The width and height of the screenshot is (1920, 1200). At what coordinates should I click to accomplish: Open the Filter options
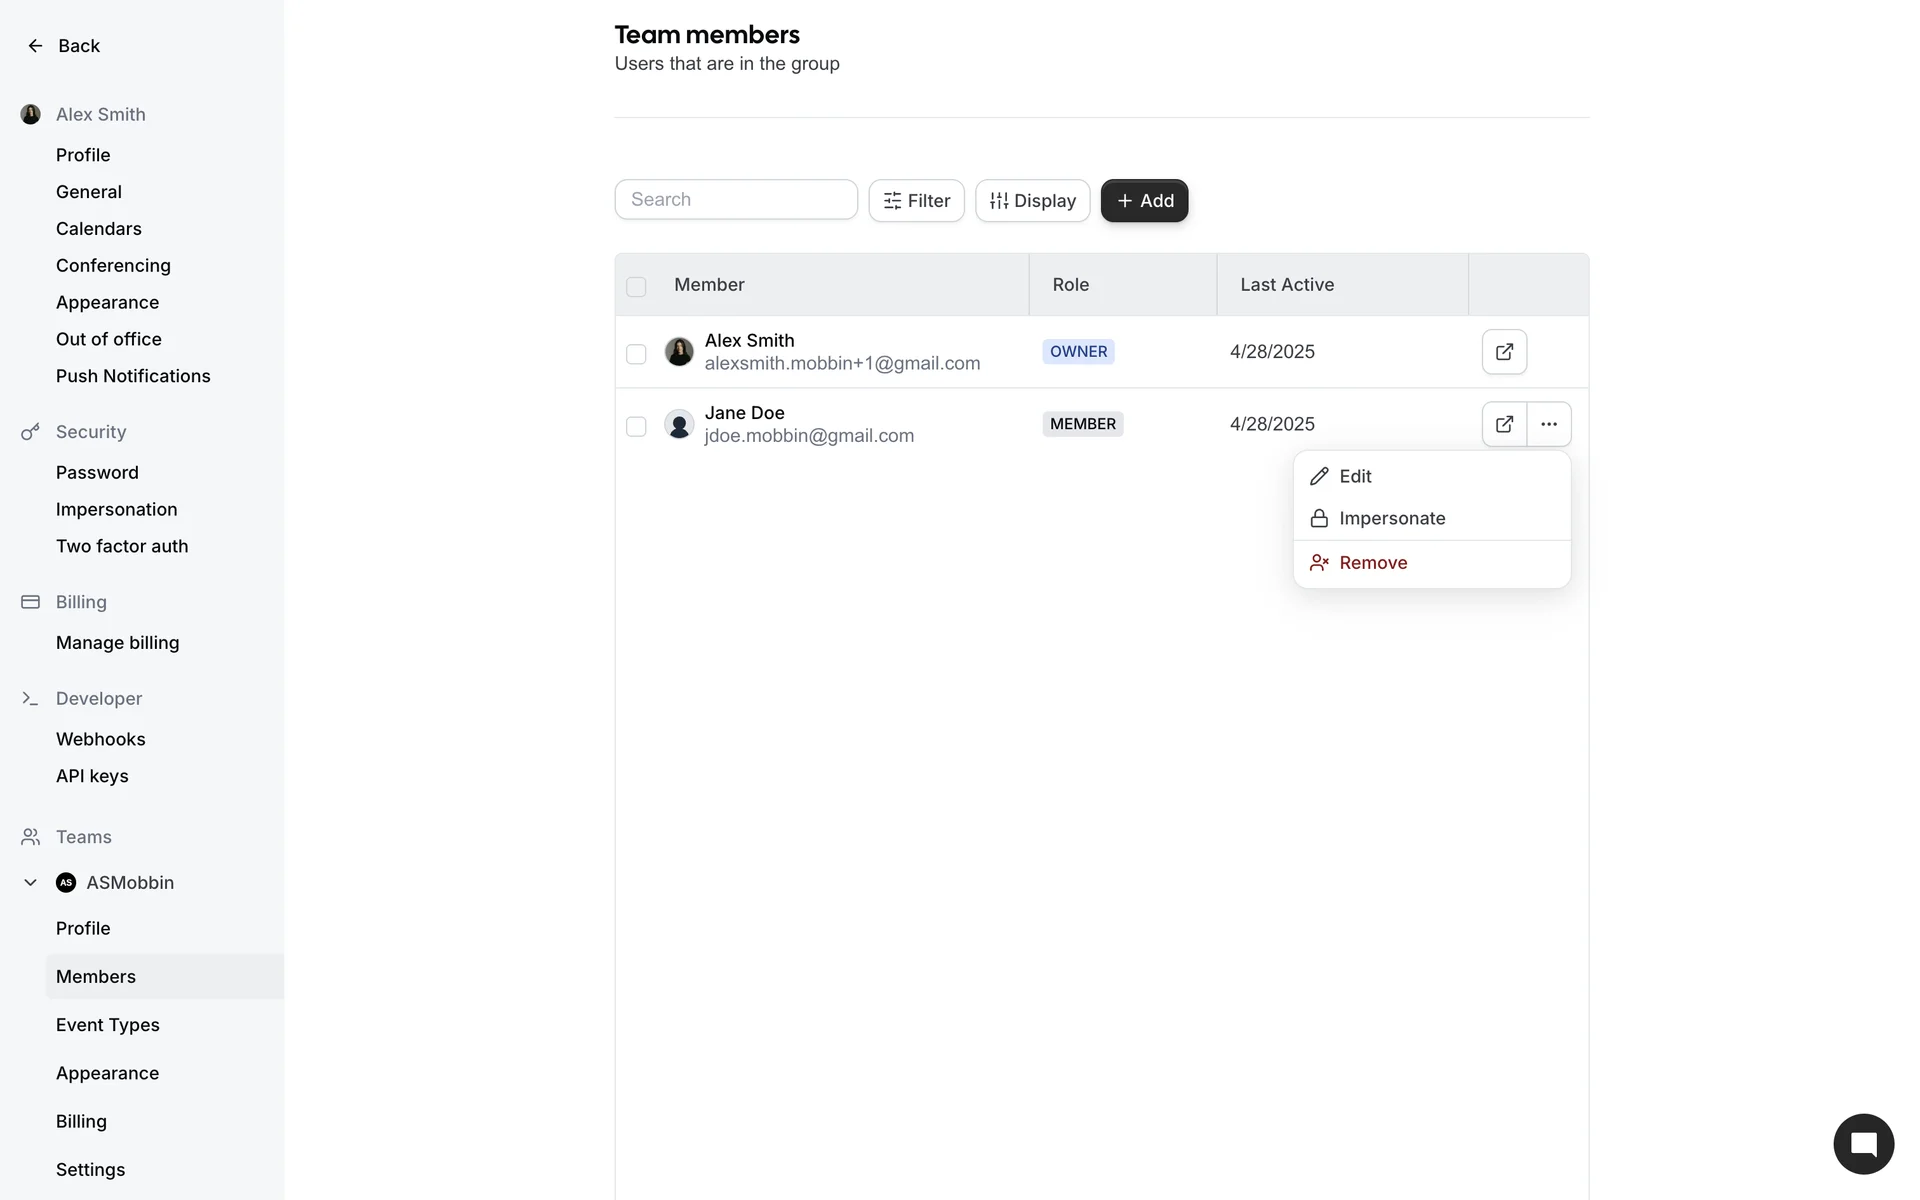pyautogui.click(x=916, y=201)
